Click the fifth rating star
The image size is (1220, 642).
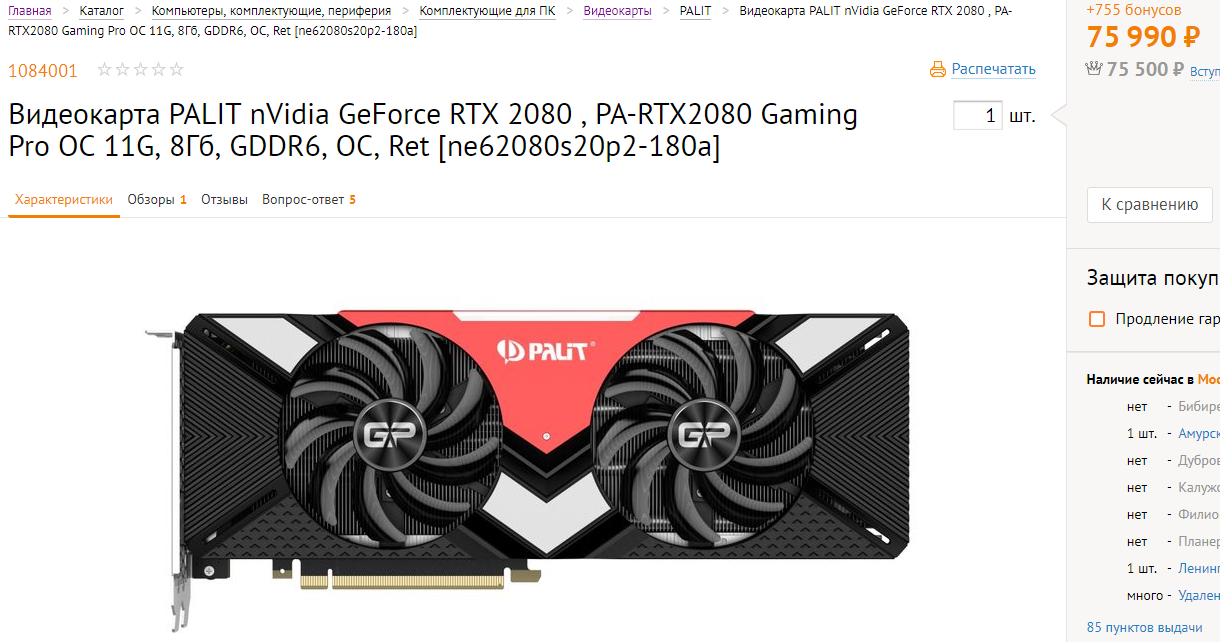pyautogui.click(x=177, y=70)
